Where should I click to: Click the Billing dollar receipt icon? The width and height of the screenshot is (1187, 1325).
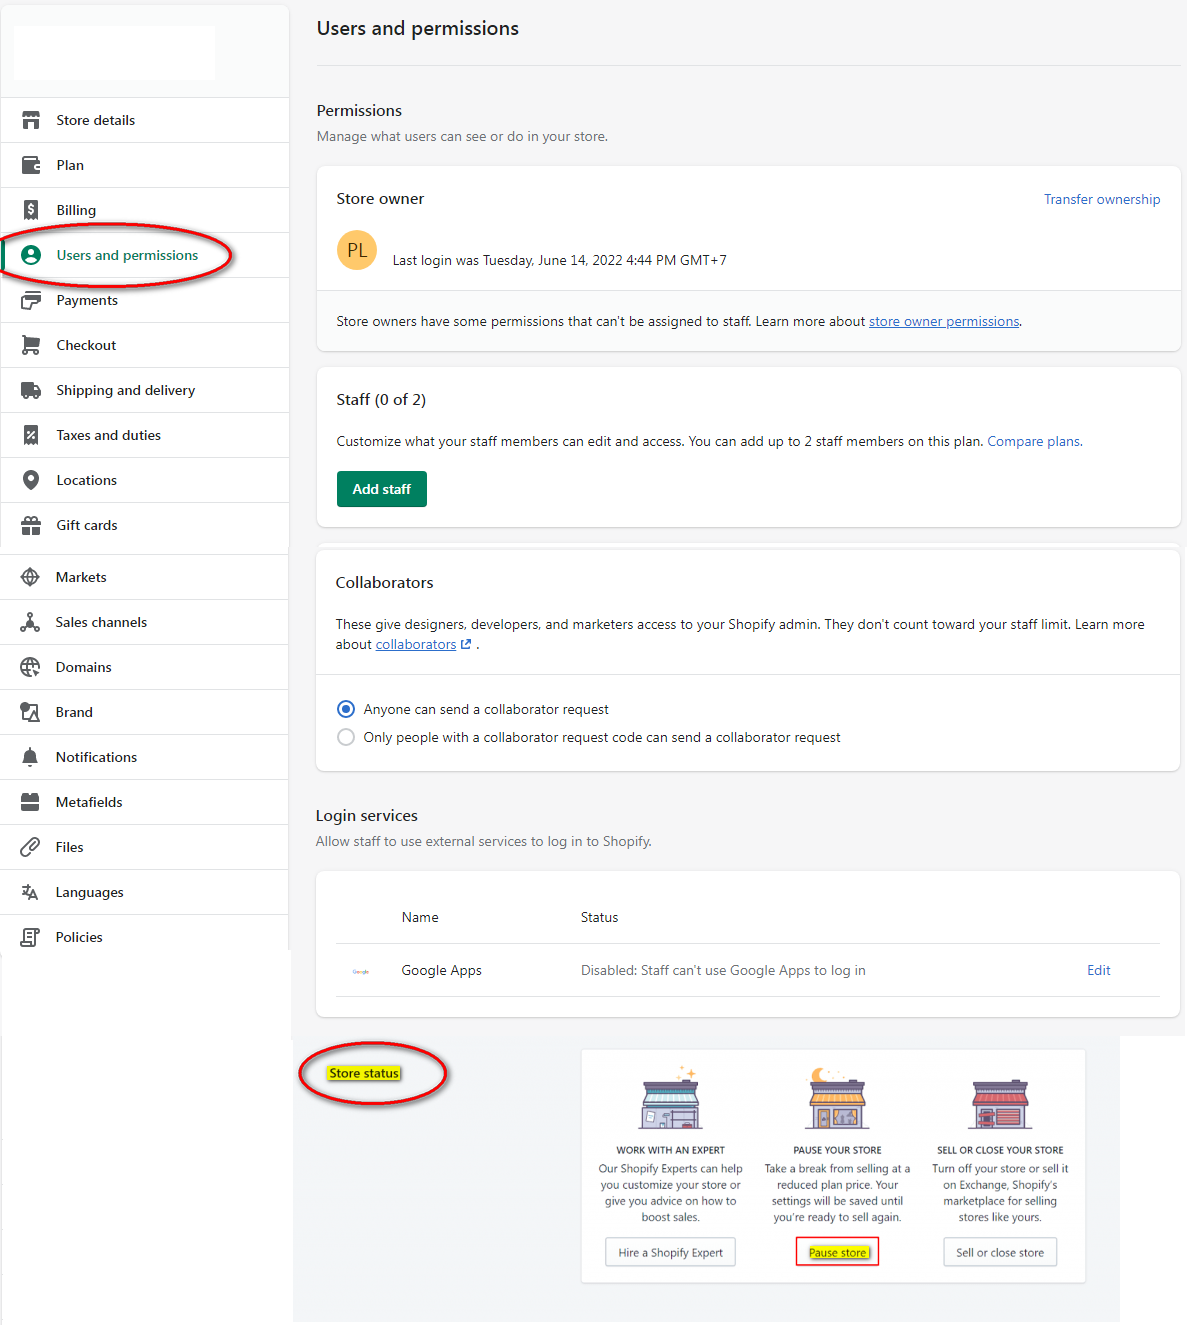click(31, 210)
